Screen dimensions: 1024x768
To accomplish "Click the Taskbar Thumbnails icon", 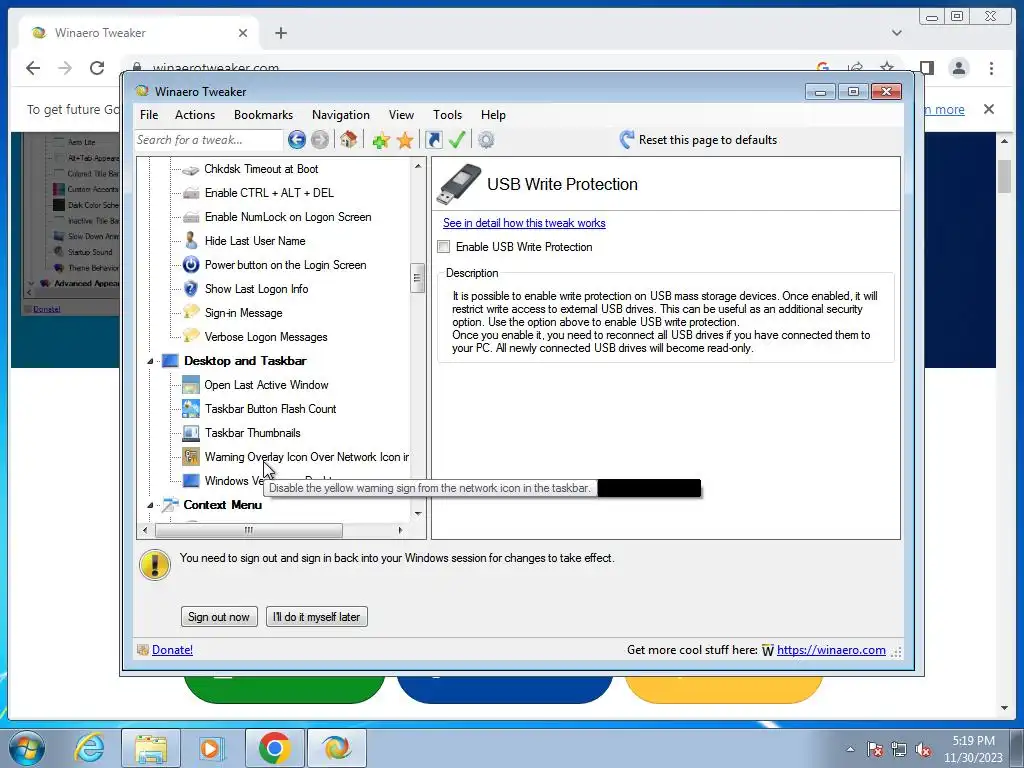I will pos(191,433).
